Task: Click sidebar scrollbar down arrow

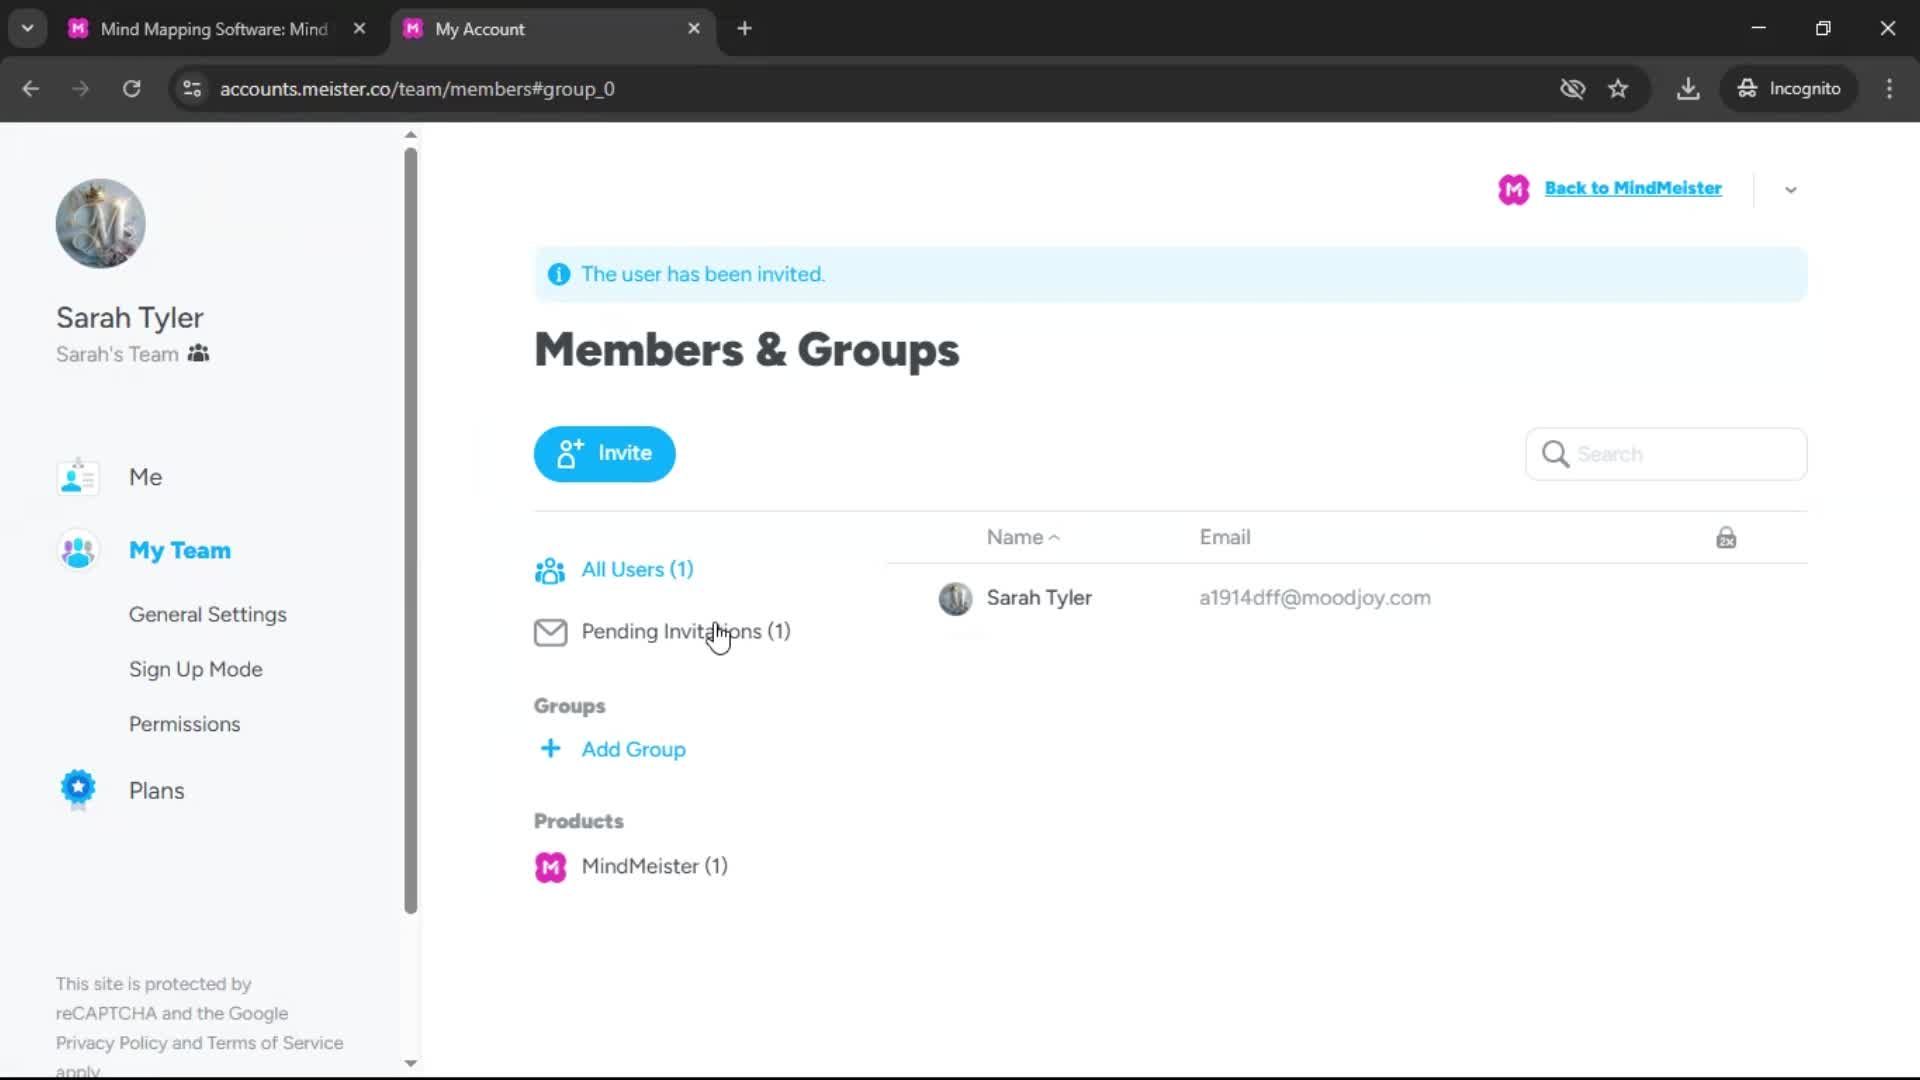Action: (410, 1063)
